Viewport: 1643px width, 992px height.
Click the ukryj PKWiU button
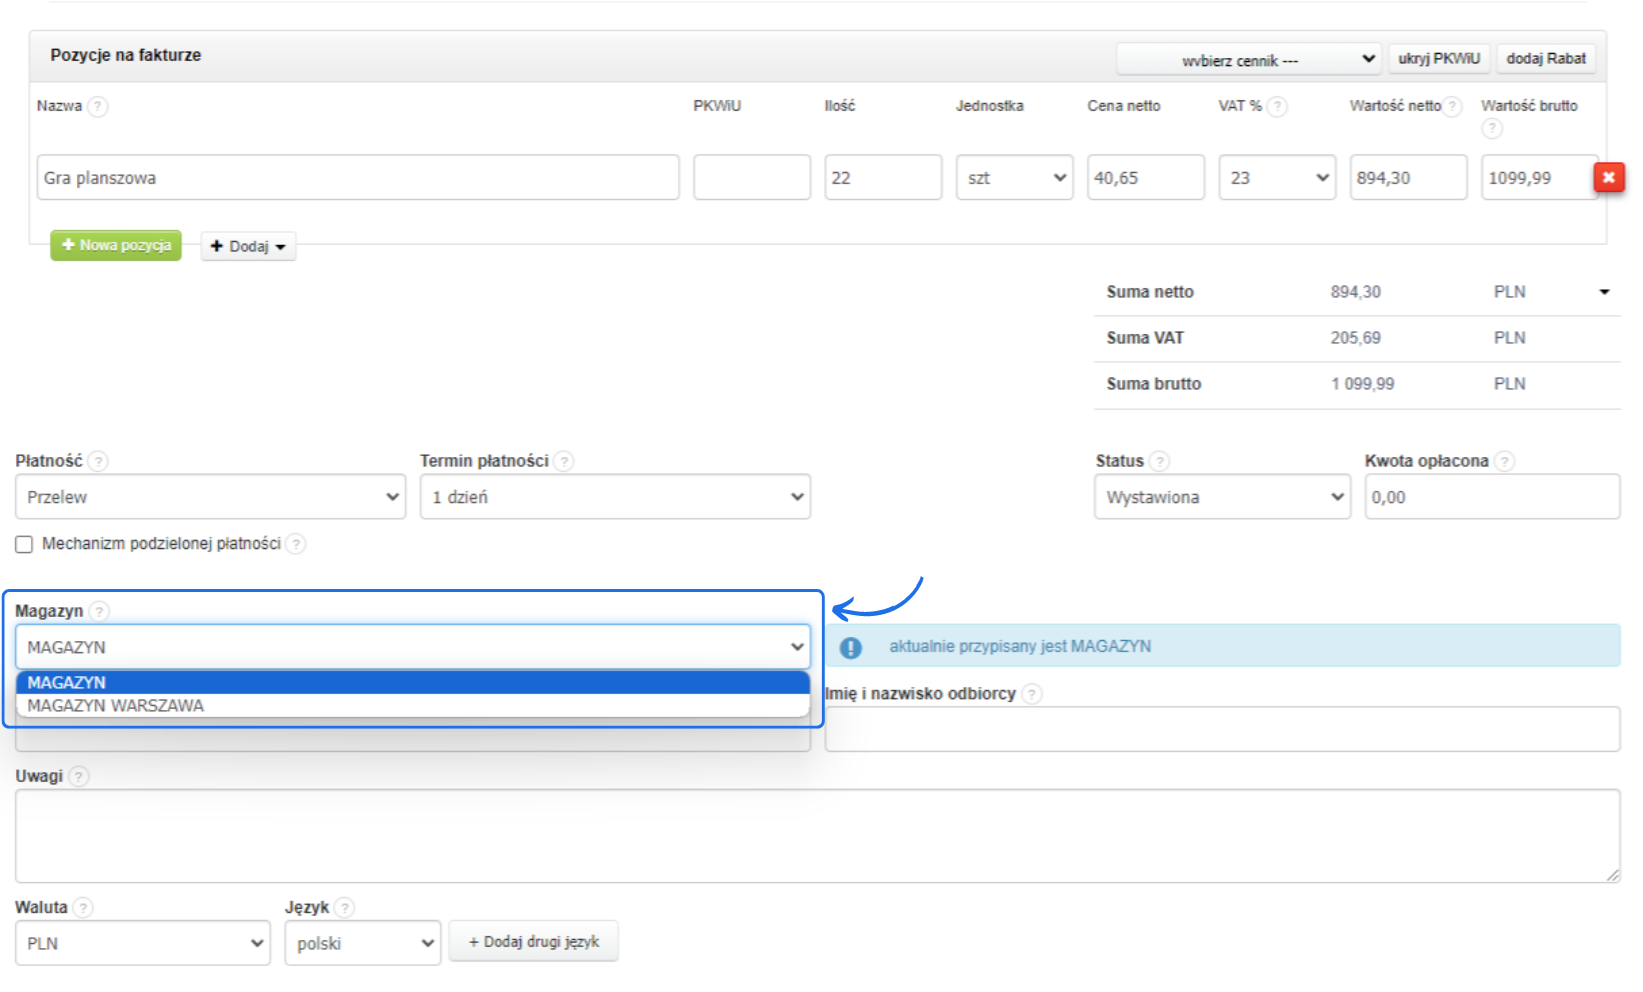click(x=1438, y=59)
